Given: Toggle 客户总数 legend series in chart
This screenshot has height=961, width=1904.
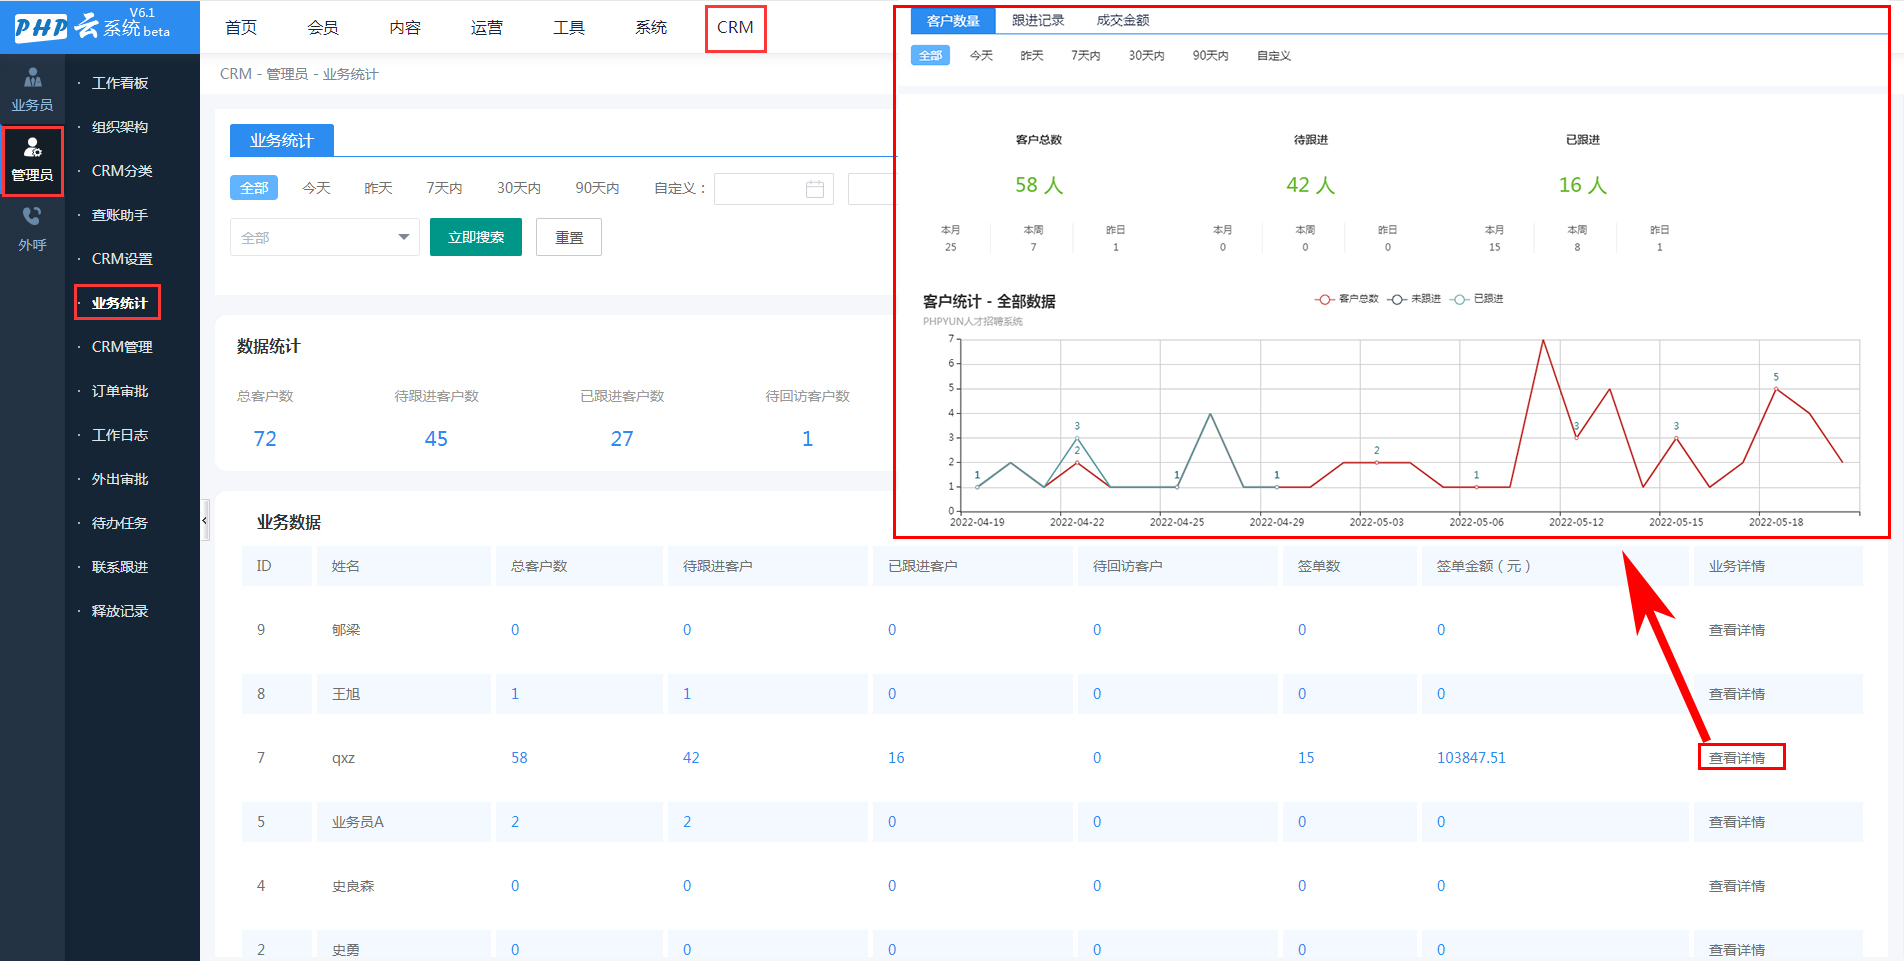Looking at the screenshot, I should (1347, 299).
